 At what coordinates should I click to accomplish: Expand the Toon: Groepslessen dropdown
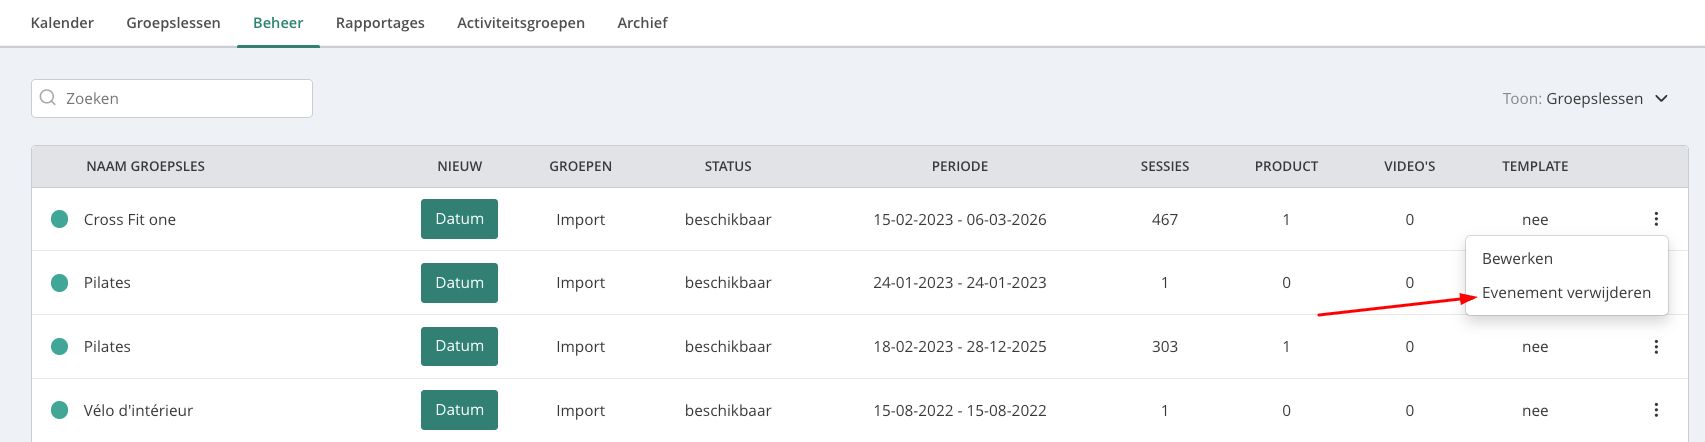pyautogui.click(x=1585, y=98)
